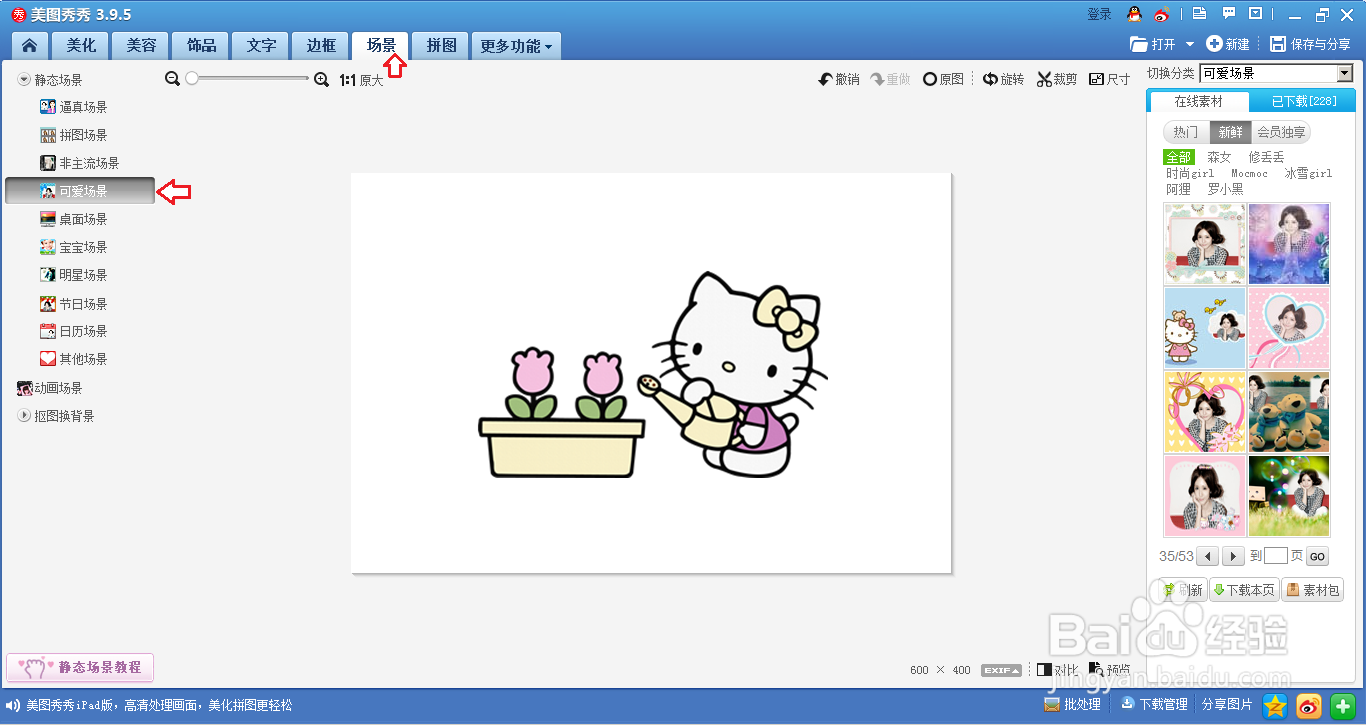
Task: Switch to the 饰品 tab
Action: pyautogui.click(x=201, y=46)
